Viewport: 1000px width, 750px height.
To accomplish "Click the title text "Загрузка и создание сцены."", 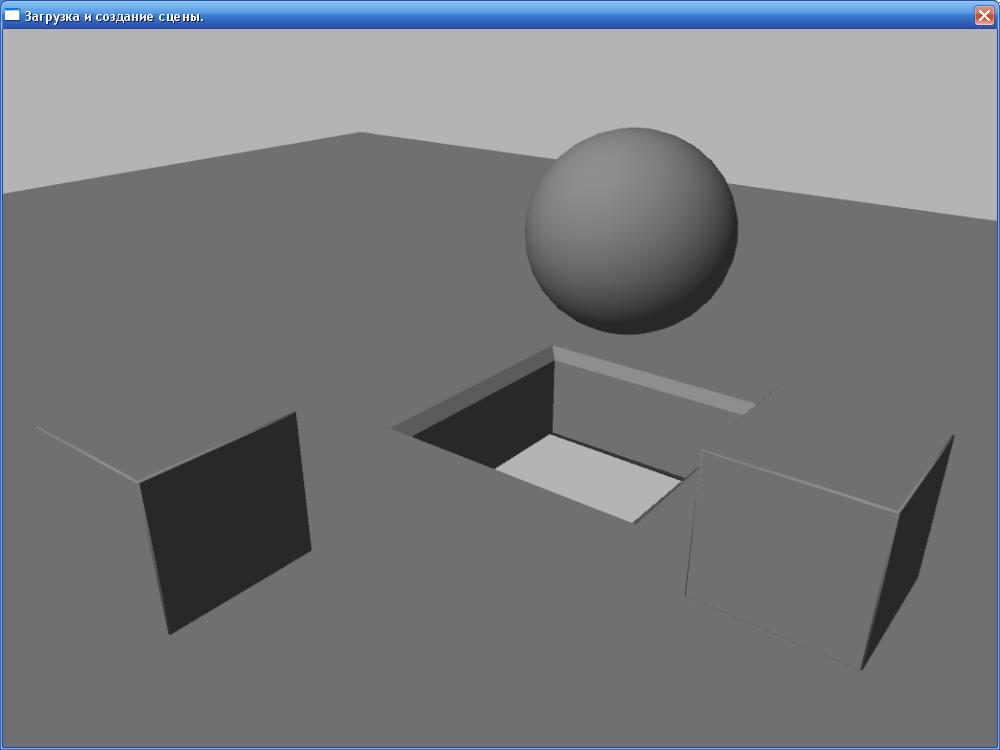I will (114, 17).
